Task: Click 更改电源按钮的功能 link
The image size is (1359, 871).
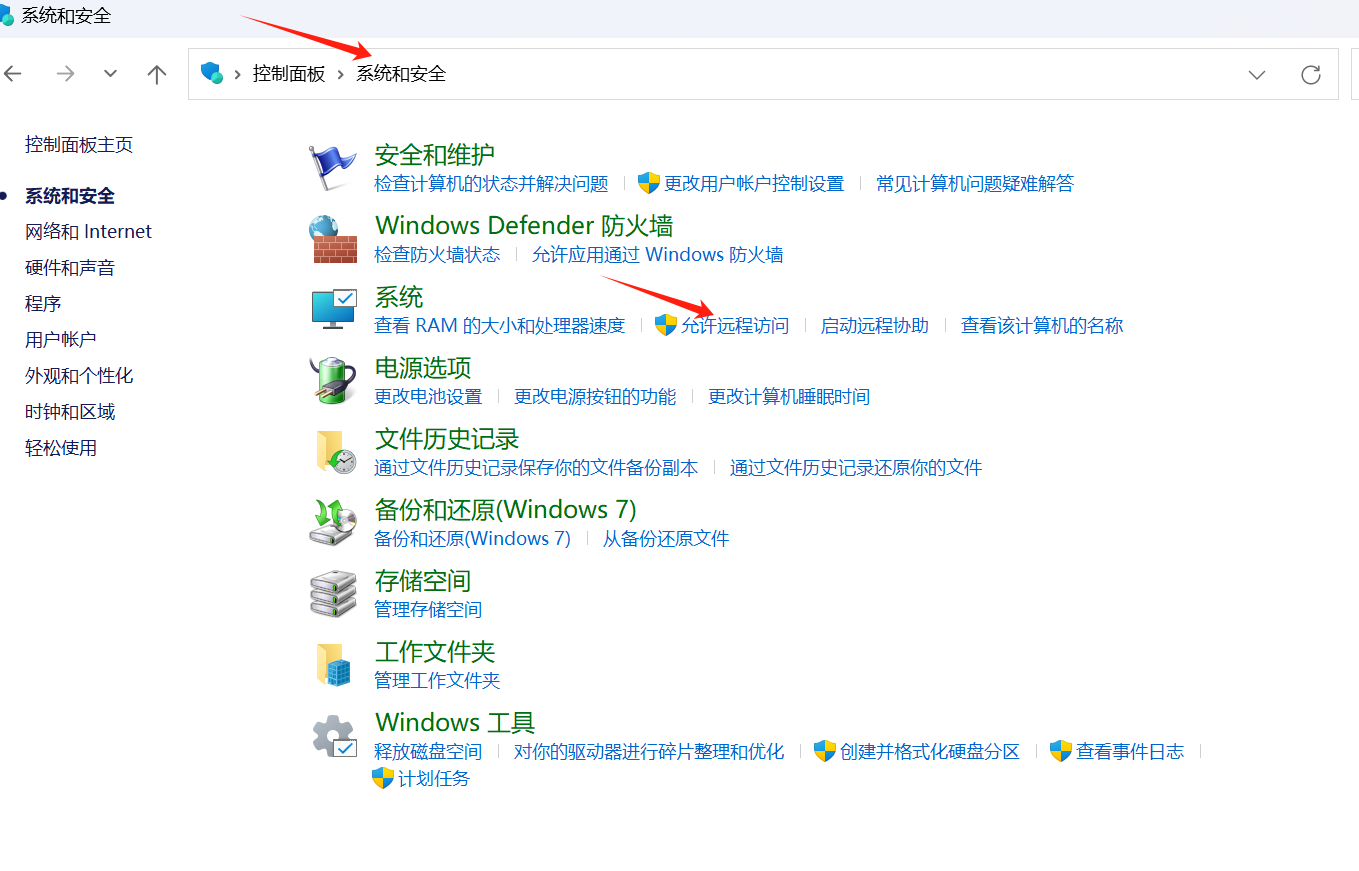Action: point(595,397)
